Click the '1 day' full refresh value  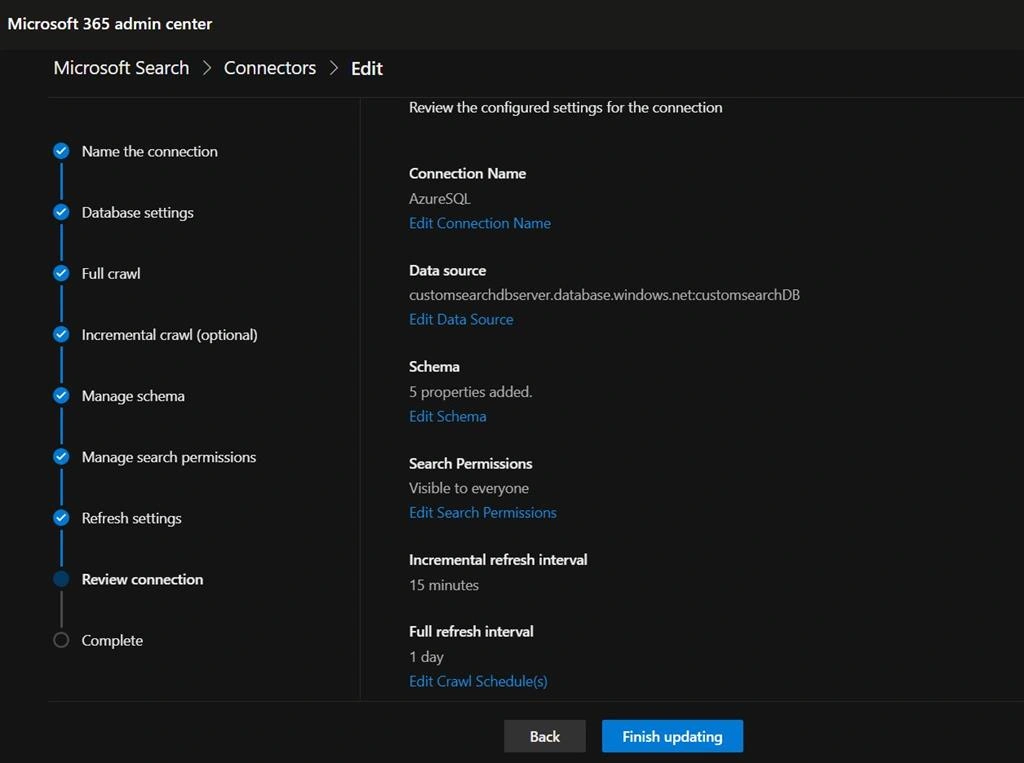[x=426, y=657]
